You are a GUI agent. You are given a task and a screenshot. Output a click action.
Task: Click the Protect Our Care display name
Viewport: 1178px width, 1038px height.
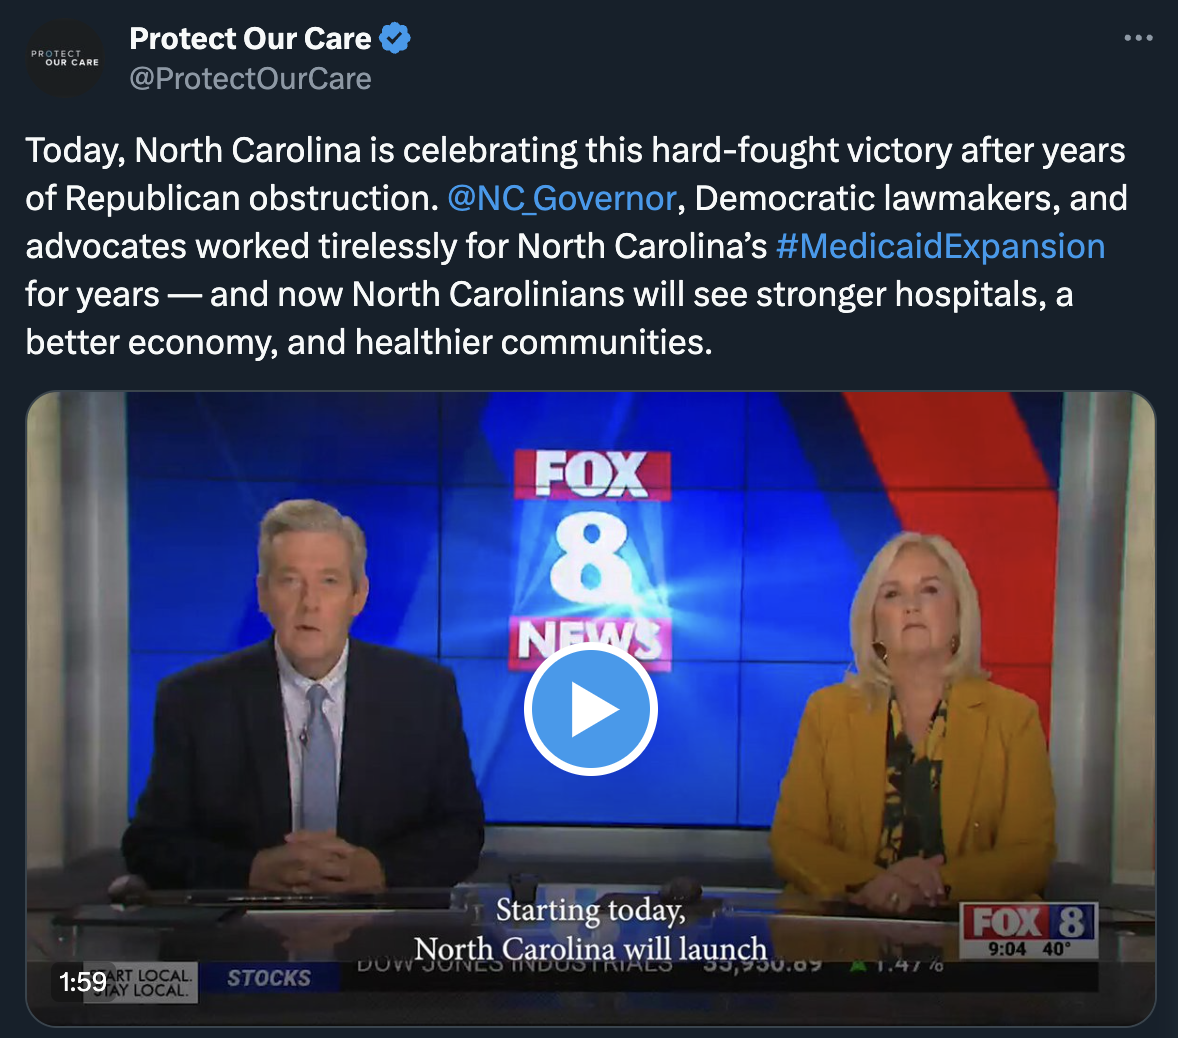tap(250, 38)
